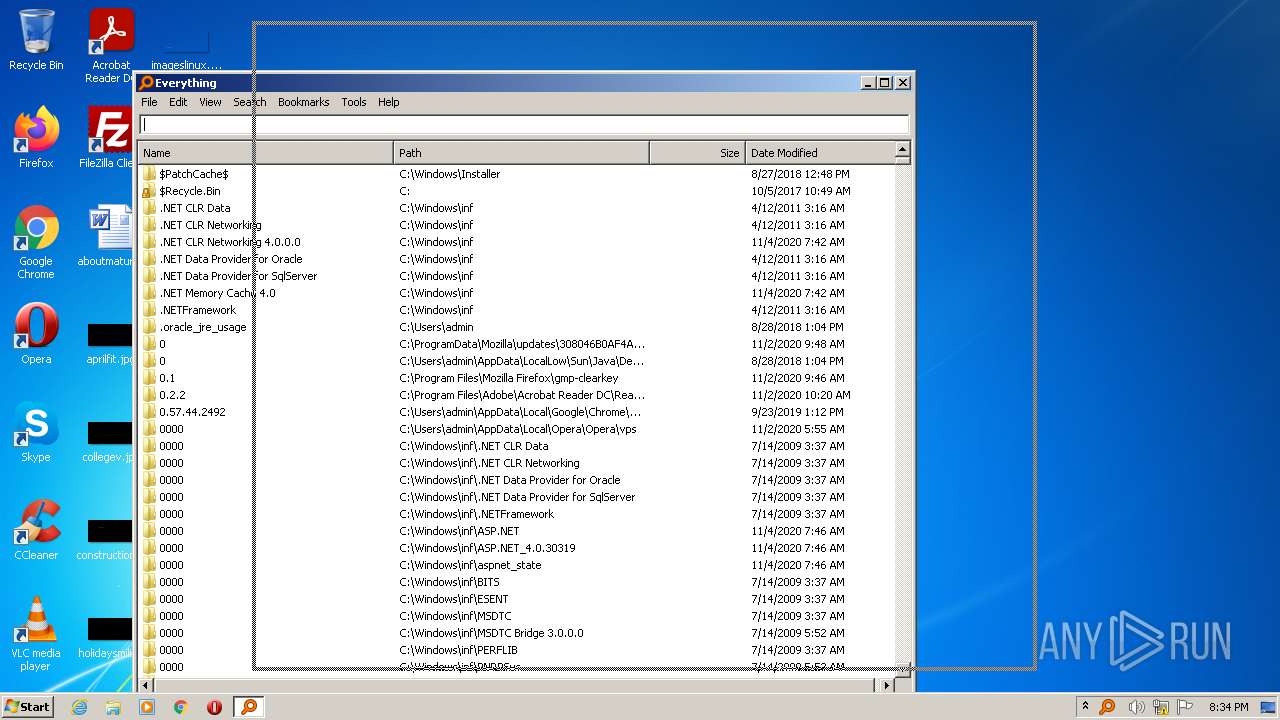Select the aprilfit.jpg desktop file

pos(108,343)
